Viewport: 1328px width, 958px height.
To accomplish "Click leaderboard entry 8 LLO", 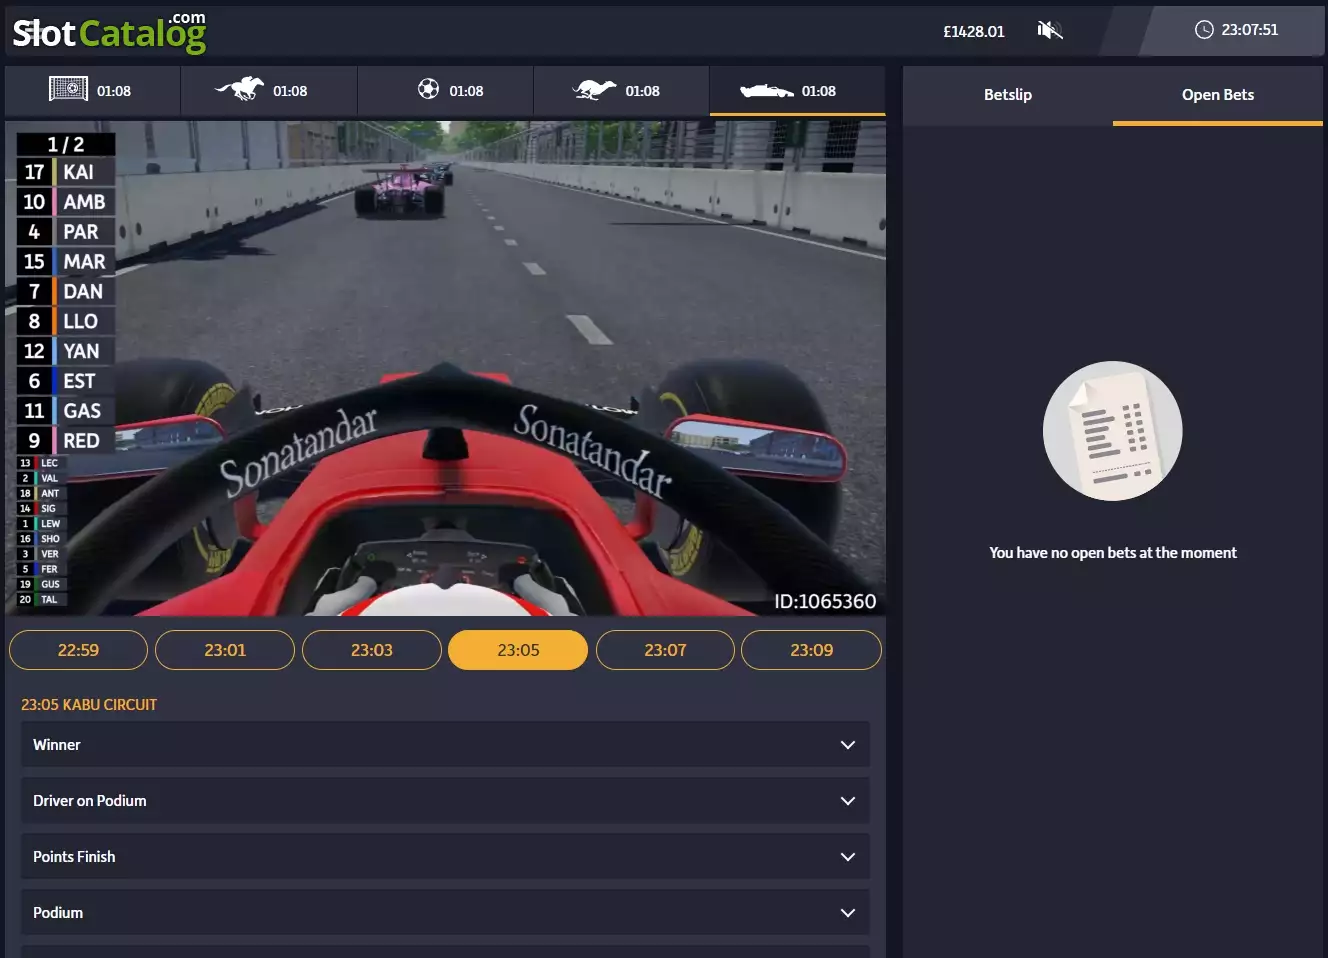I will click(x=66, y=321).
